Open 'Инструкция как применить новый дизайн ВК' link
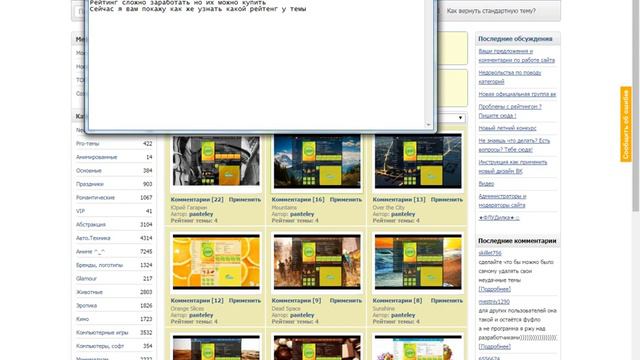640x360 pixels. click(513, 167)
